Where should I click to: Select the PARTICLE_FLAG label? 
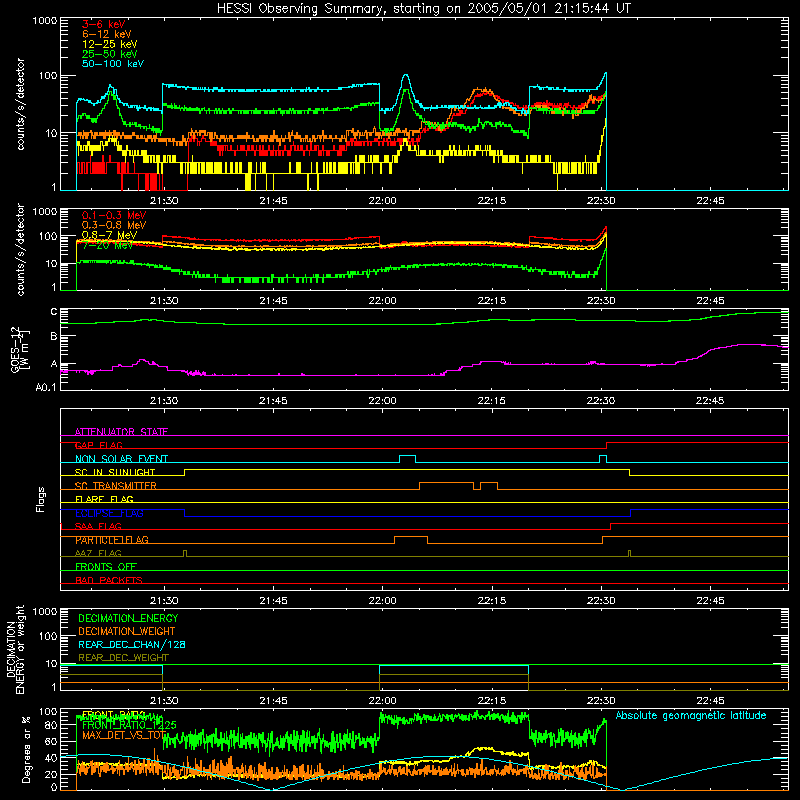[112, 540]
